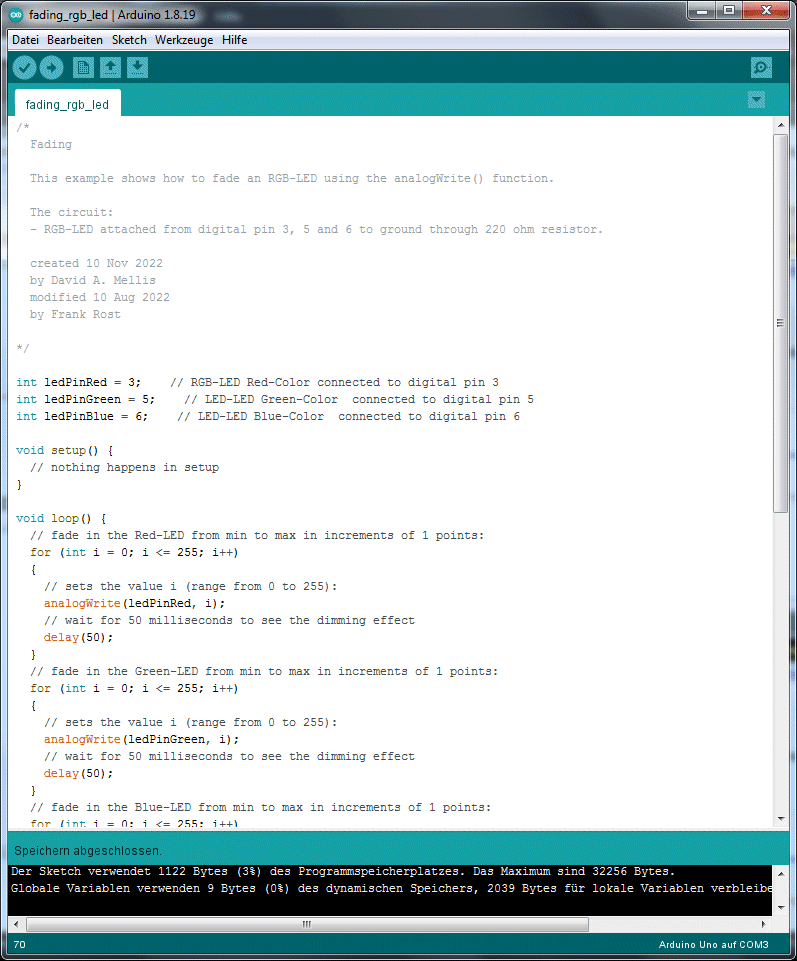Click the console line 'Globale Variablen verwenden 9 Bytes'
797x961 pixels.
click(x=391, y=889)
